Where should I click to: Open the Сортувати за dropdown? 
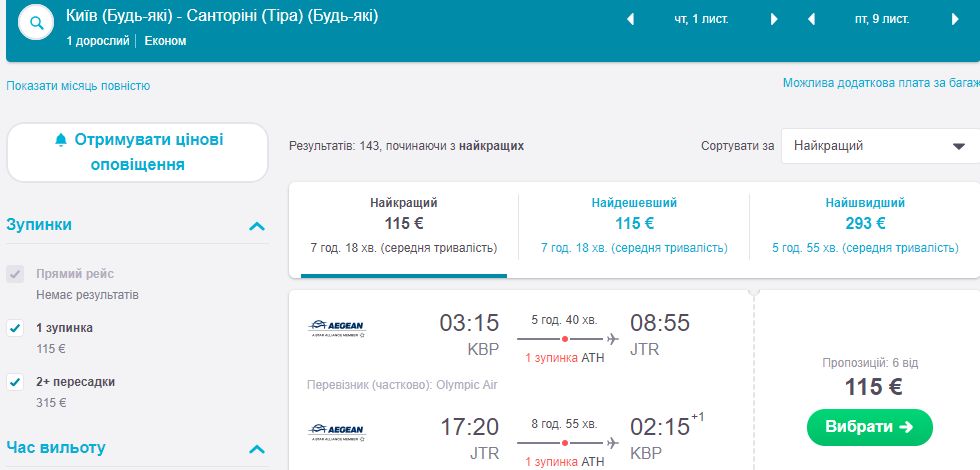[x=880, y=146]
